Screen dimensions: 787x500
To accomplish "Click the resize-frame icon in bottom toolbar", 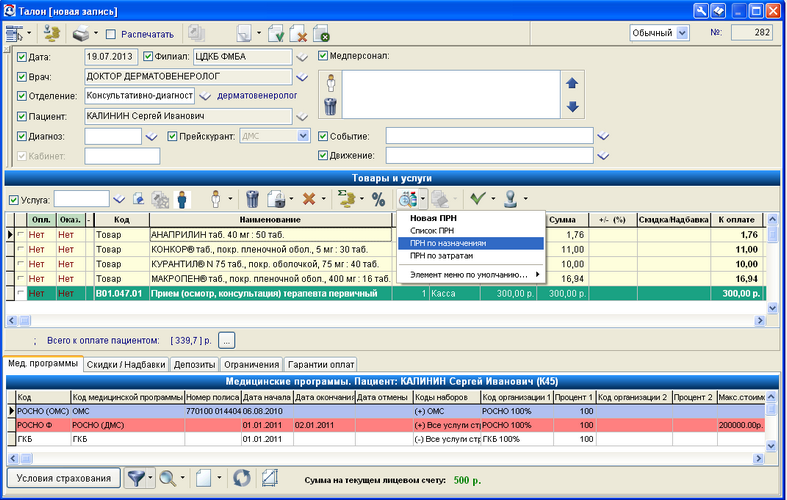I will point(270,478).
